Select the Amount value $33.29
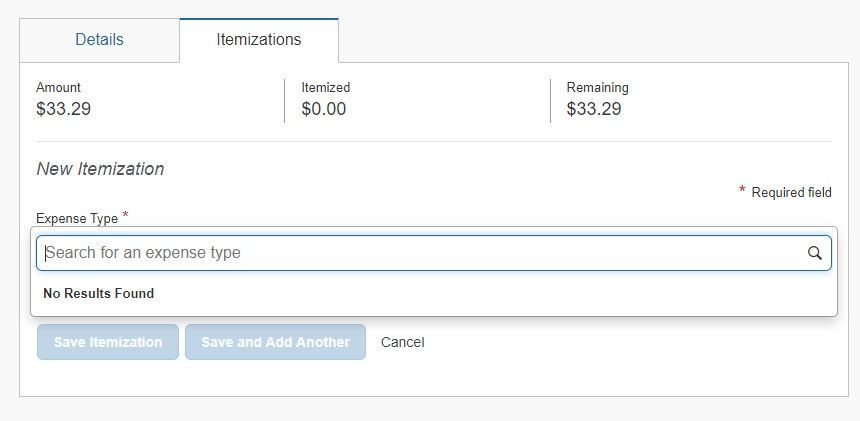The height and width of the screenshot is (421, 860). 64,109
